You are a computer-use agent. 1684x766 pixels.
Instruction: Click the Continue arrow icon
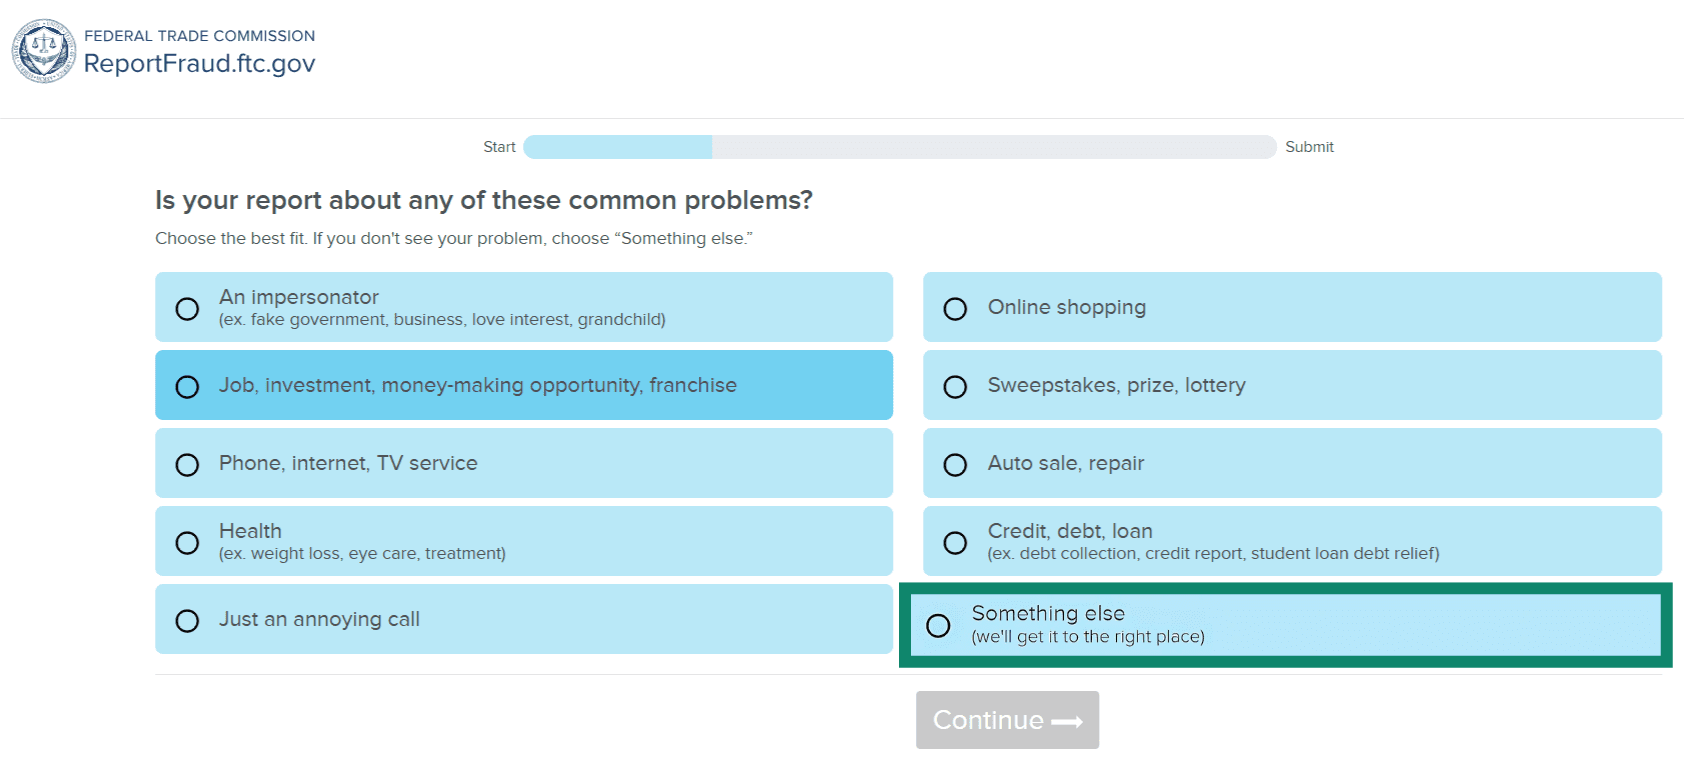click(x=1069, y=719)
